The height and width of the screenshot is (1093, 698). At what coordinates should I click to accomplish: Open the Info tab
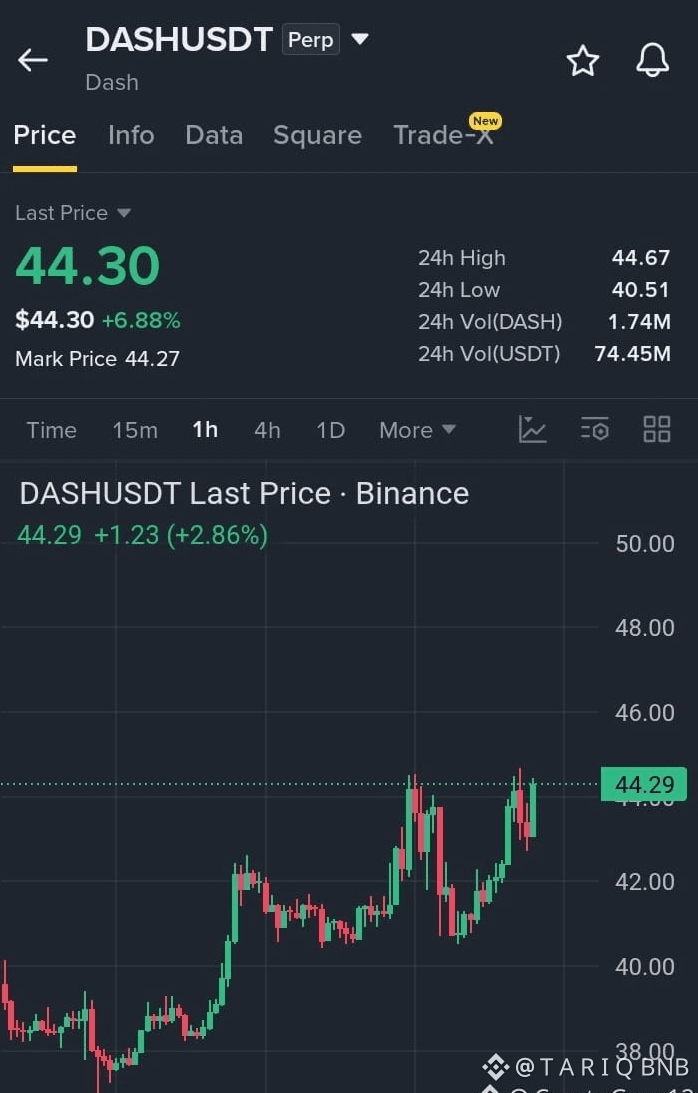131,135
